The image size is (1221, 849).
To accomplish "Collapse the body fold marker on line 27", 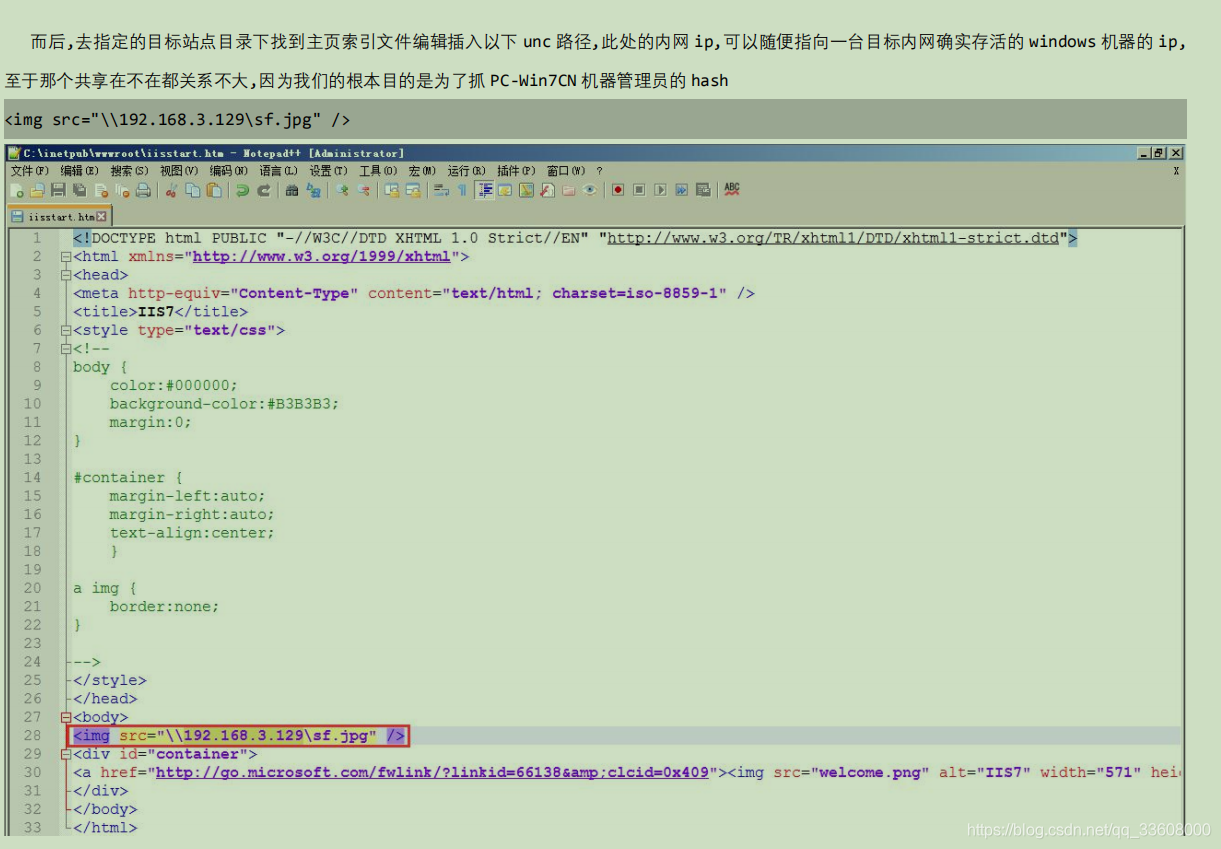I will click(x=66, y=718).
